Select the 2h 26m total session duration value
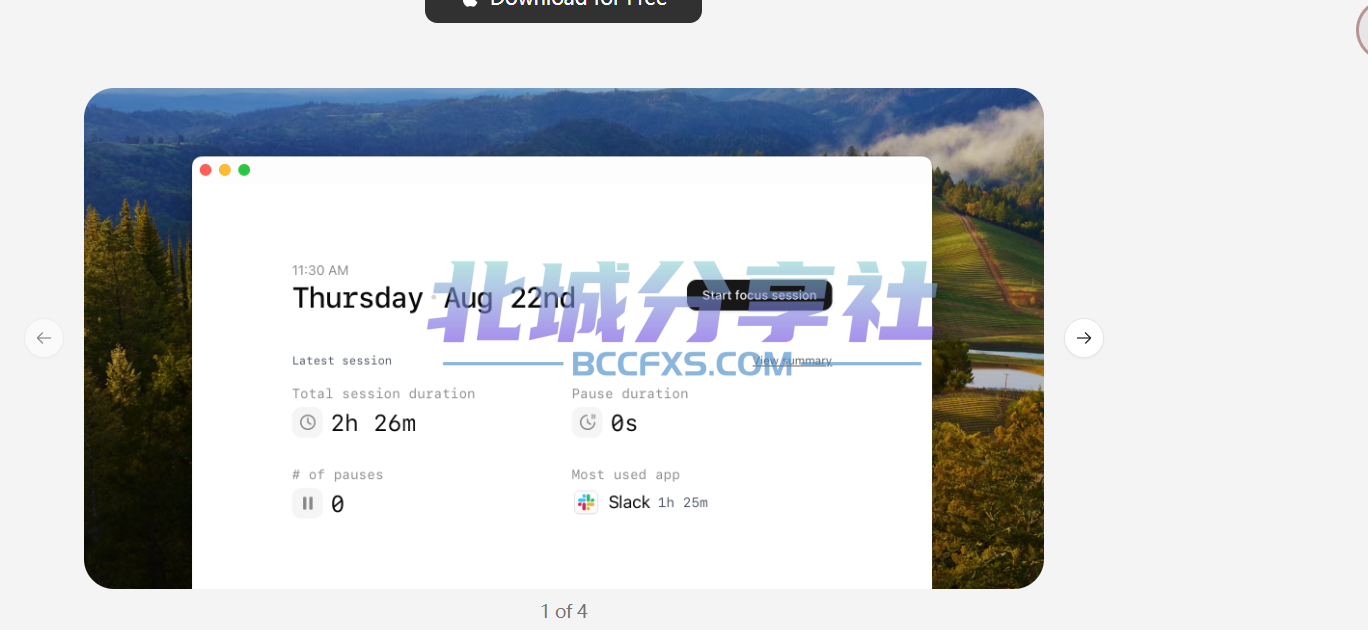Image resolution: width=1368 pixels, height=630 pixels. click(373, 424)
